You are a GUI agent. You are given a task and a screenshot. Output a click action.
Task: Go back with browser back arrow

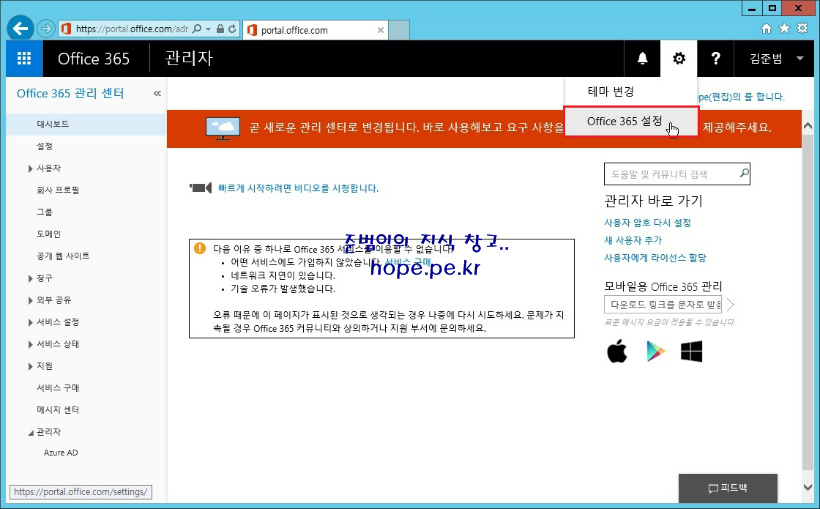[x=20, y=28]
